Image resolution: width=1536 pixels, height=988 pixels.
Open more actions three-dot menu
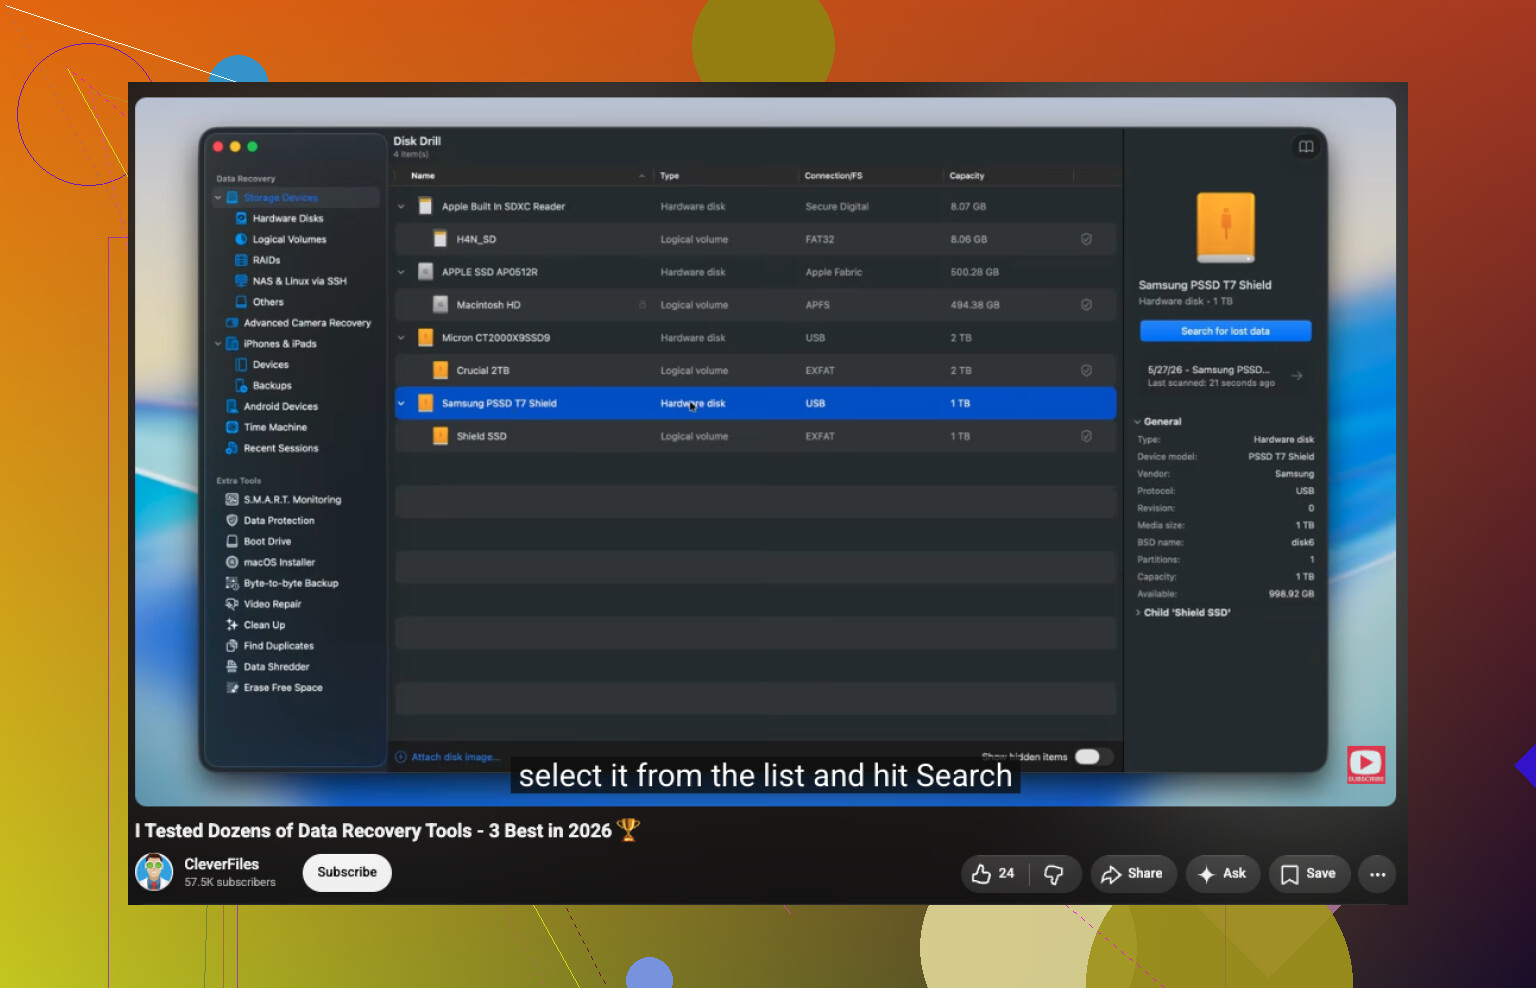(1377, 874)
